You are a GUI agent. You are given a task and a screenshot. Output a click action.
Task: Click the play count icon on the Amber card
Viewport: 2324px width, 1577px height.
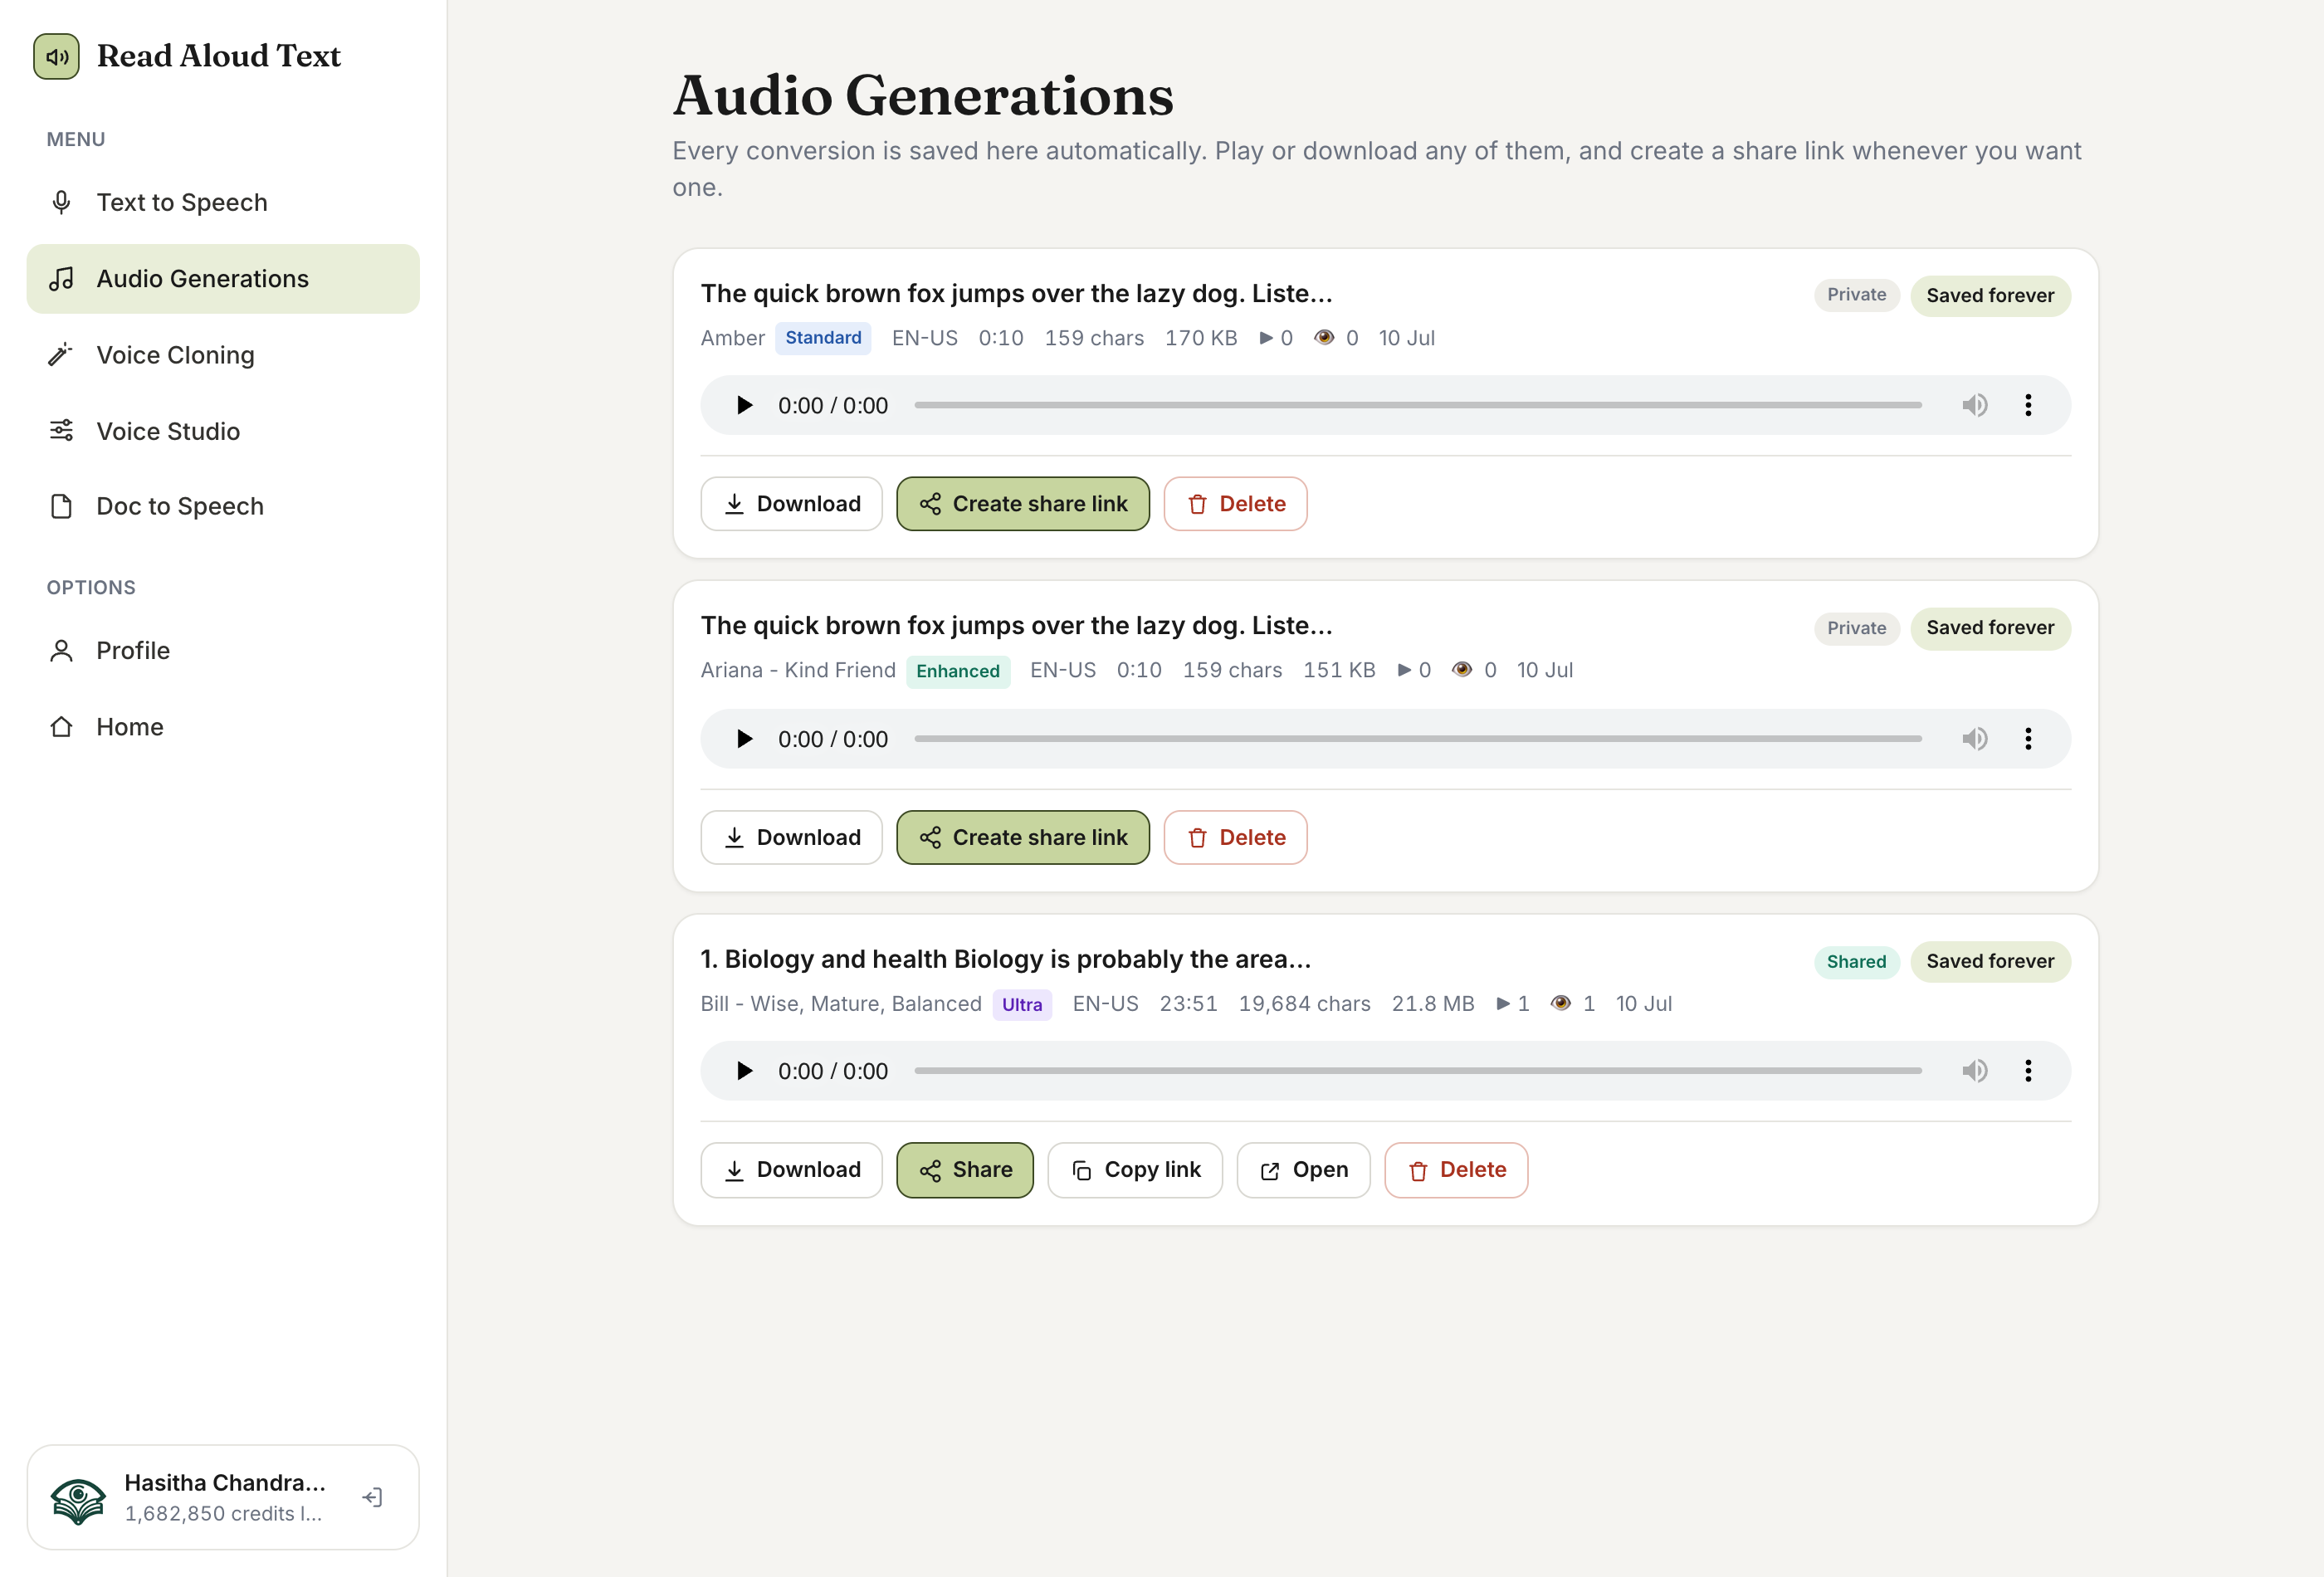1266,338
